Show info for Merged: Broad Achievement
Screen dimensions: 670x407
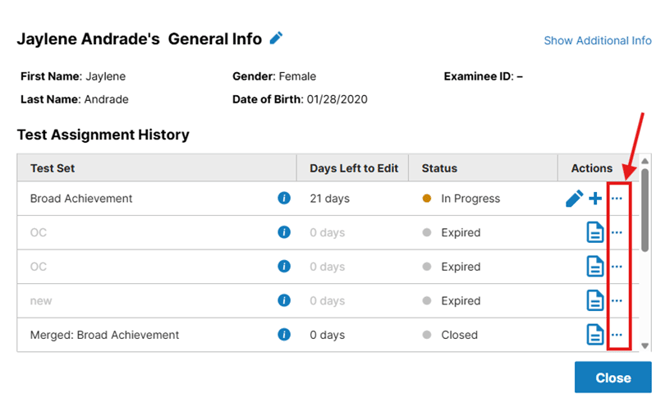point(284,335)
